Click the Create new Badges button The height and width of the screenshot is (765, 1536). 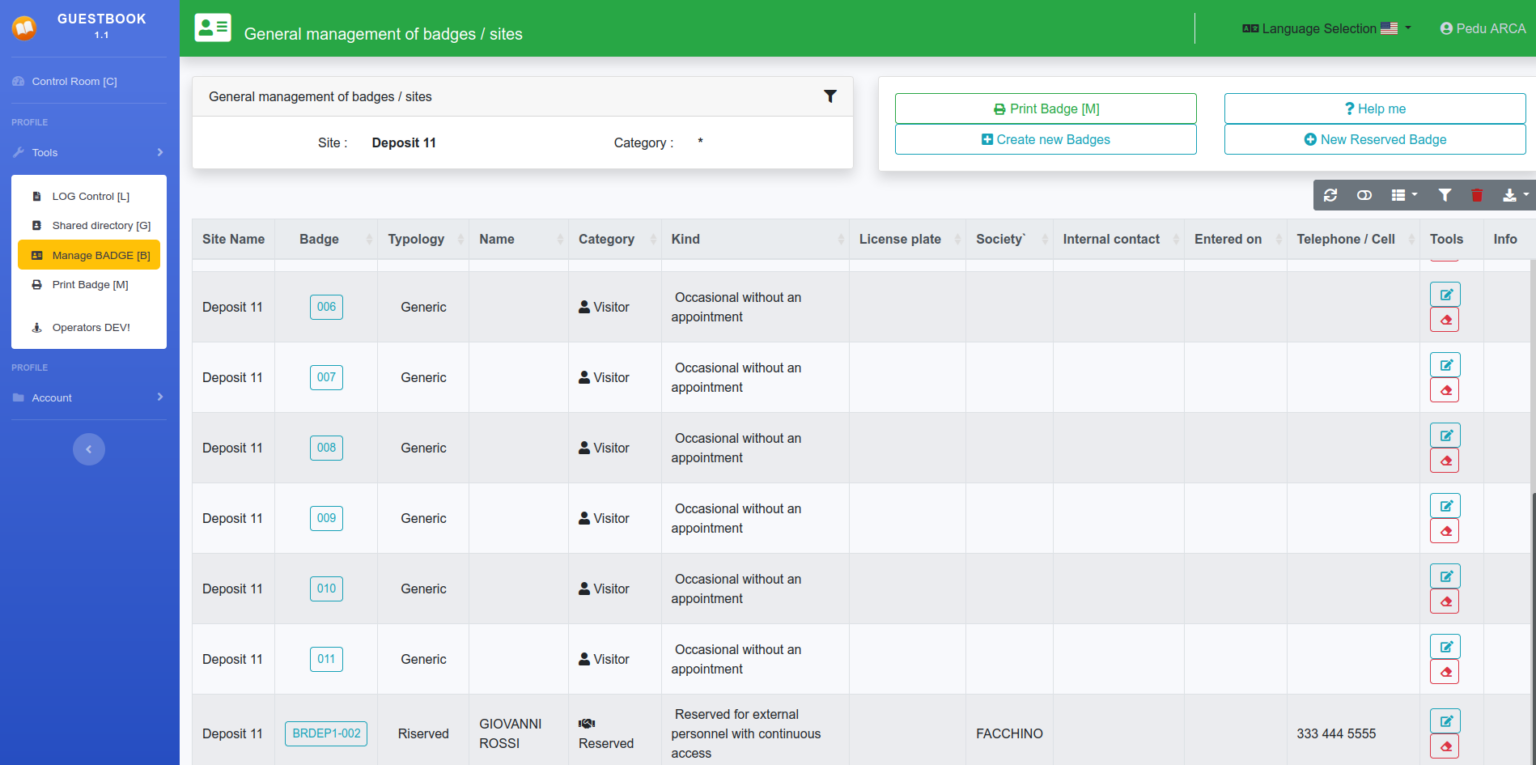(x=1045, y=140)
